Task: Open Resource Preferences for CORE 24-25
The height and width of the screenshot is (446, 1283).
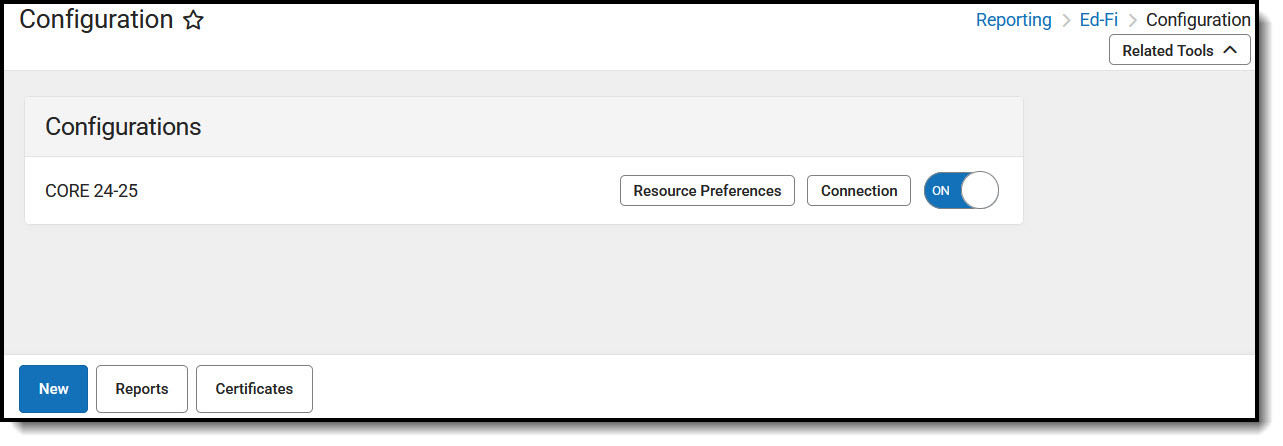Action: [707, 191]
